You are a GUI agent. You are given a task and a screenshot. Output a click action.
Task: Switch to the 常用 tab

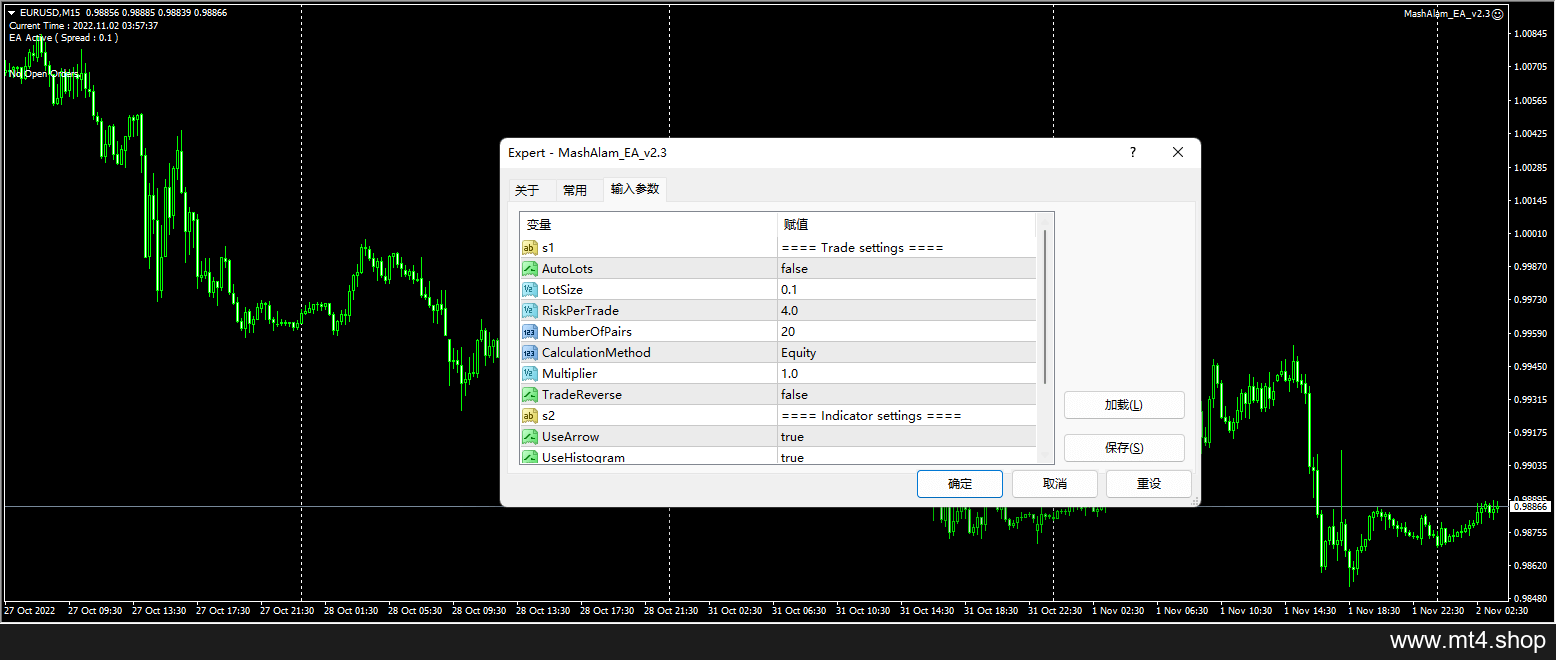(575, 190)
